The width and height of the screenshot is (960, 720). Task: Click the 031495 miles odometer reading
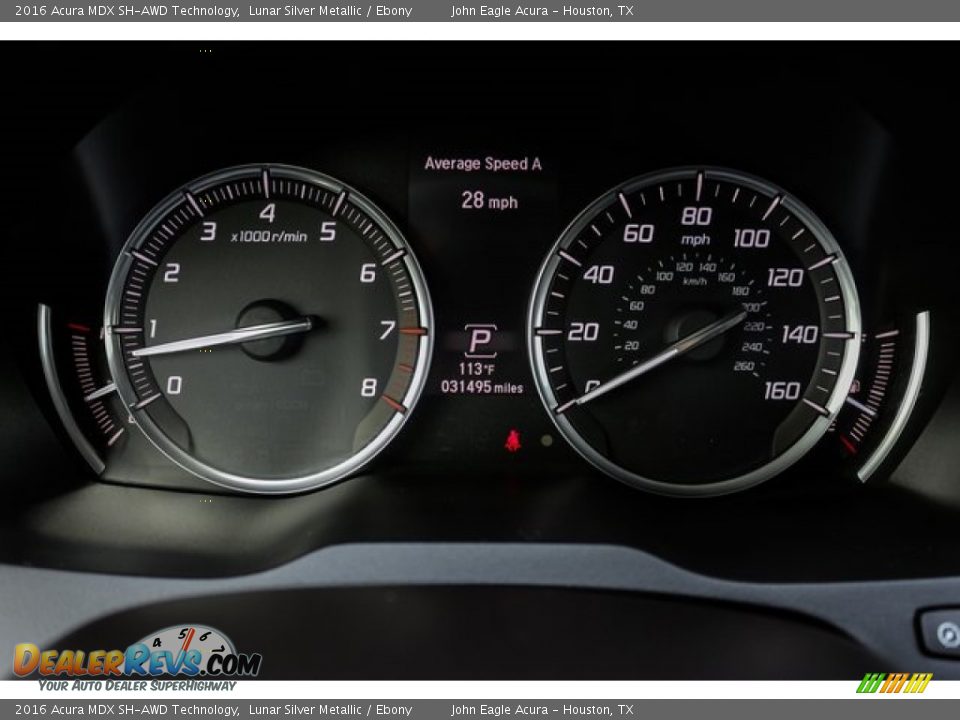[x=482, y=387]
